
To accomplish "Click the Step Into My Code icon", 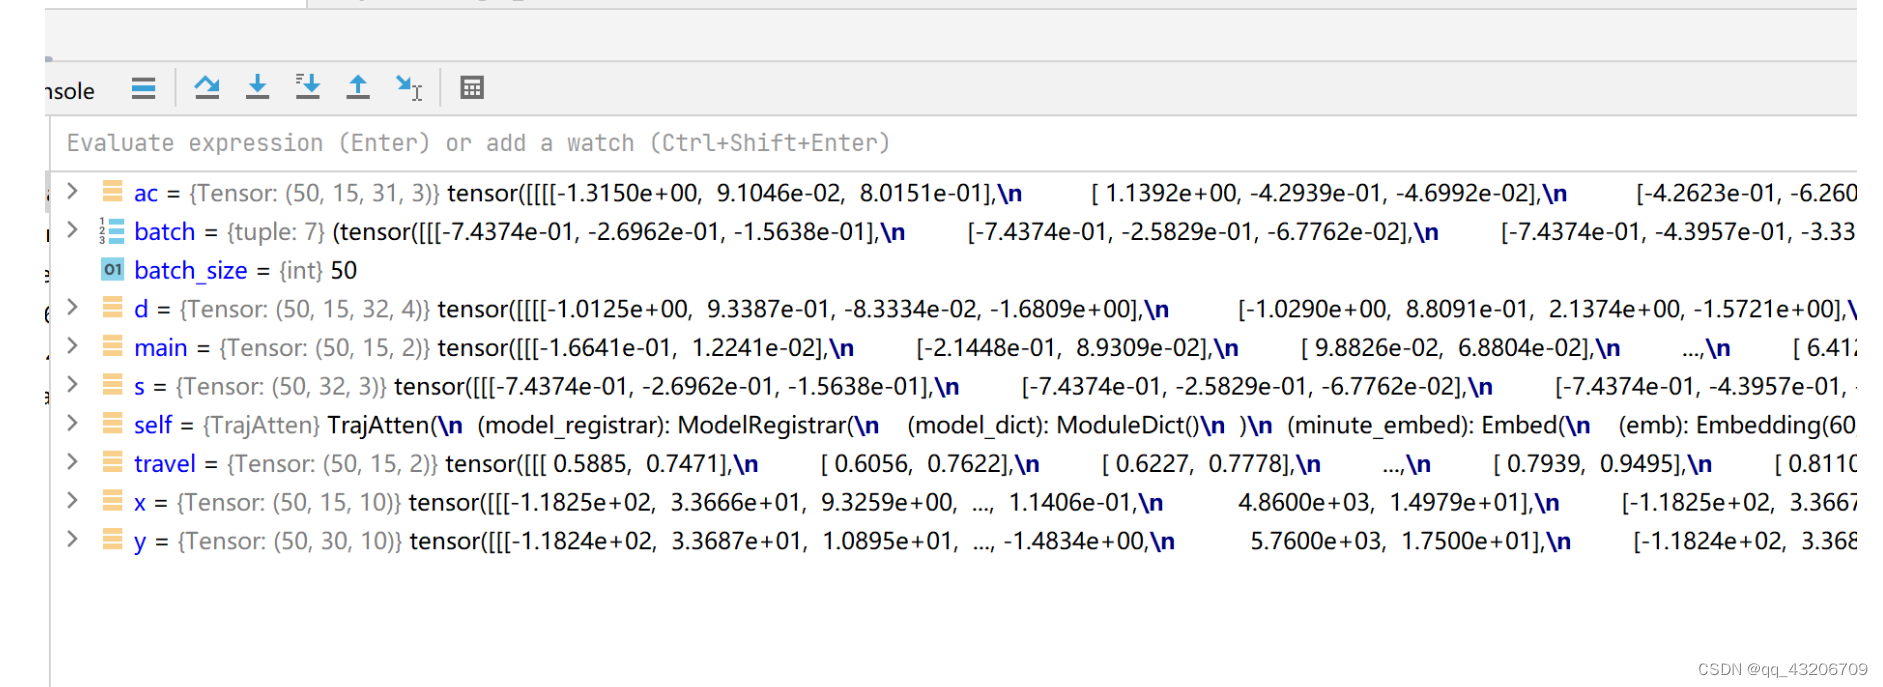I will coord(307,88).
